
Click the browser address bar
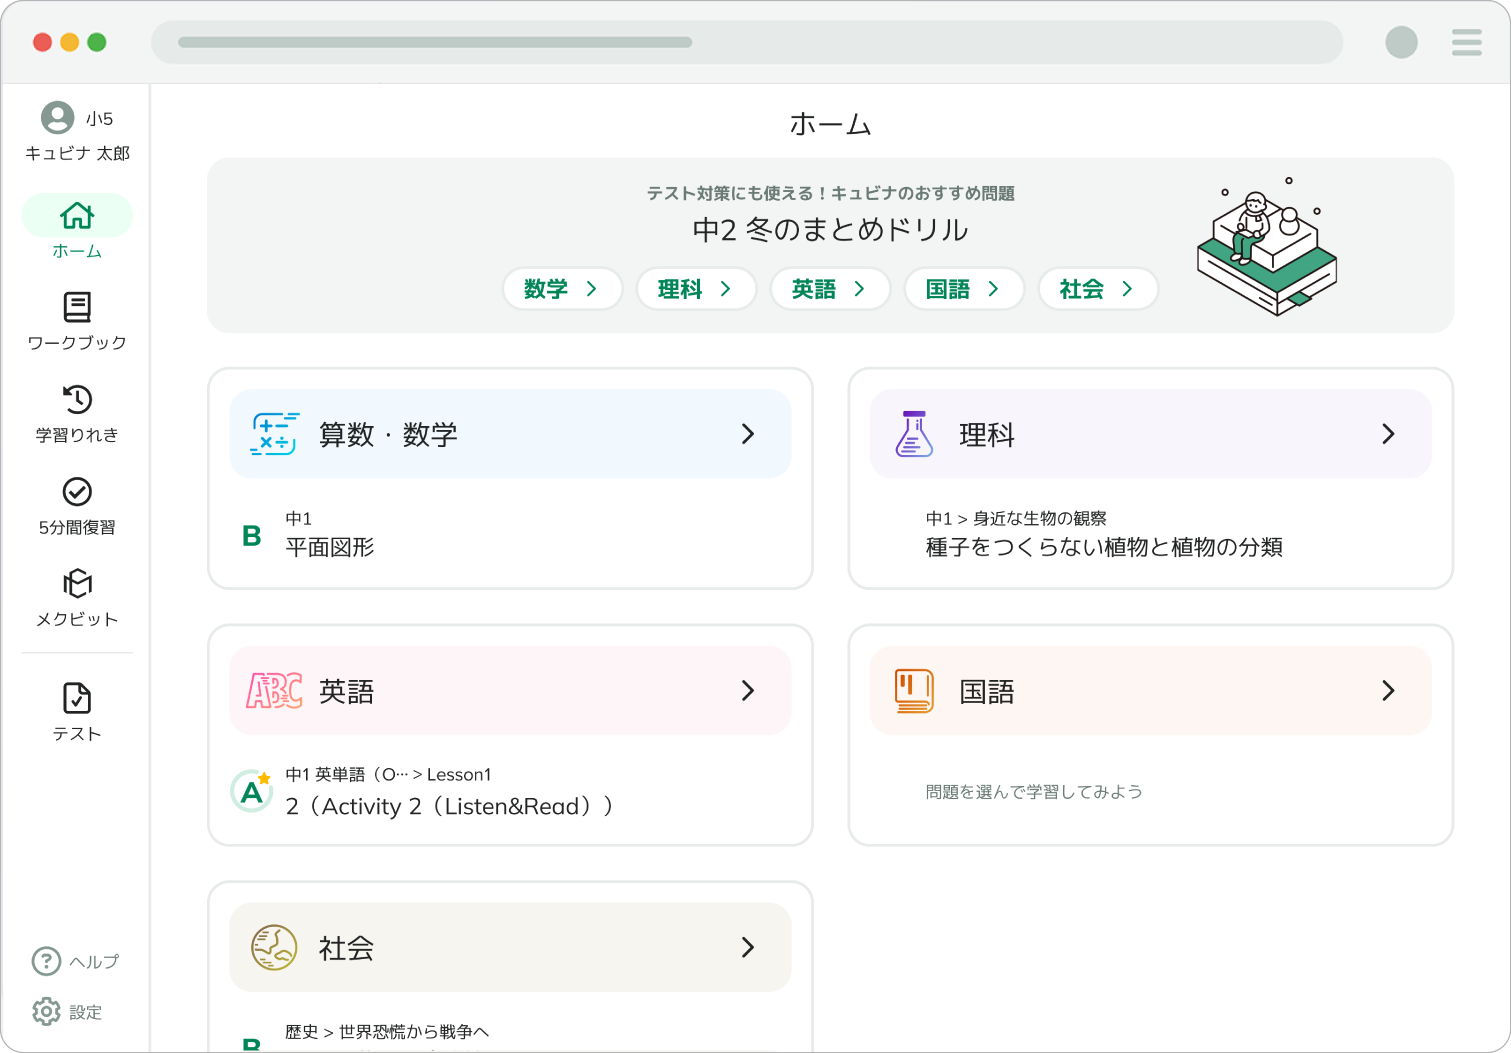[746, 42]
